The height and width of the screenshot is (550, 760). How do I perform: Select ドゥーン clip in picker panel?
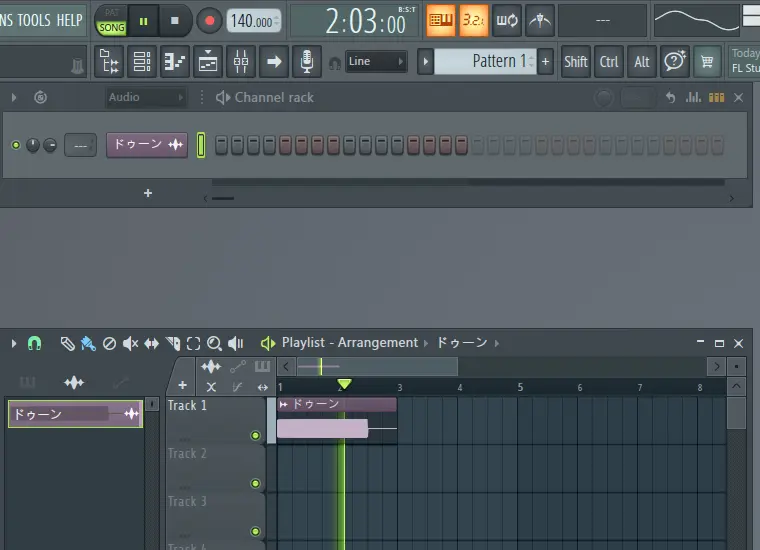click(76, 414)
